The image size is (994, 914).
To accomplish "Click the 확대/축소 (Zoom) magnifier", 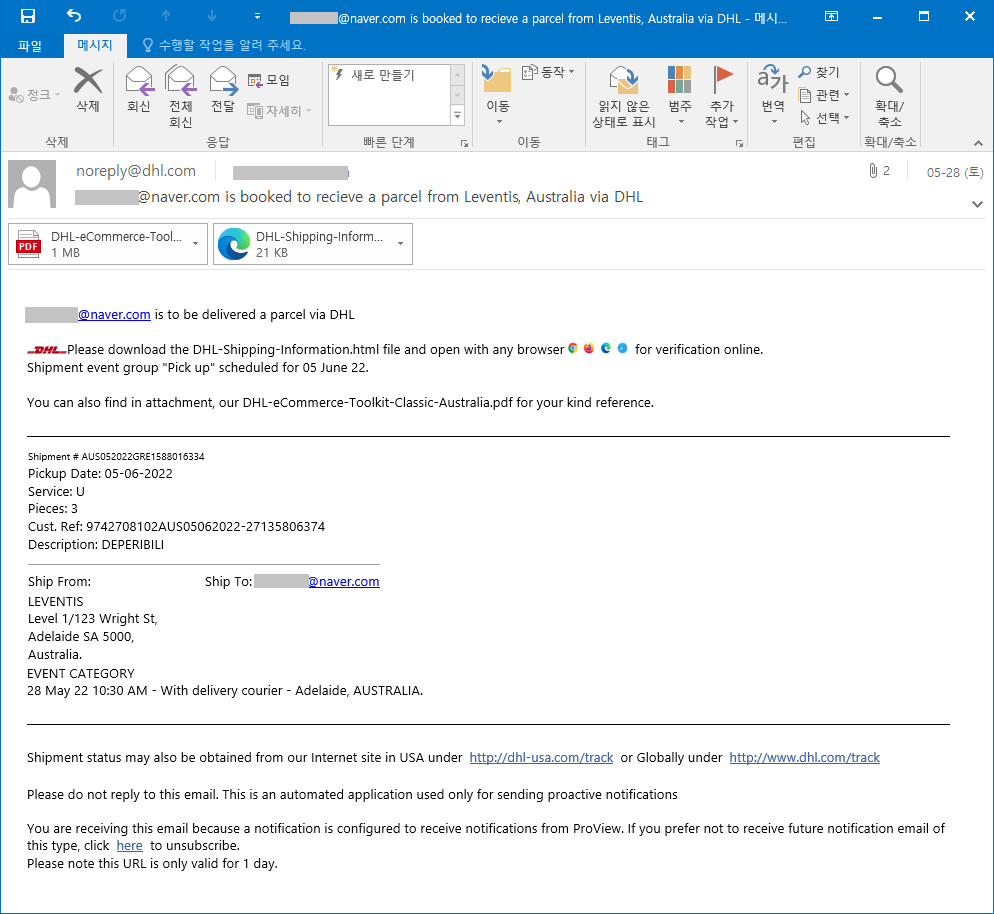I will point(889,80).
